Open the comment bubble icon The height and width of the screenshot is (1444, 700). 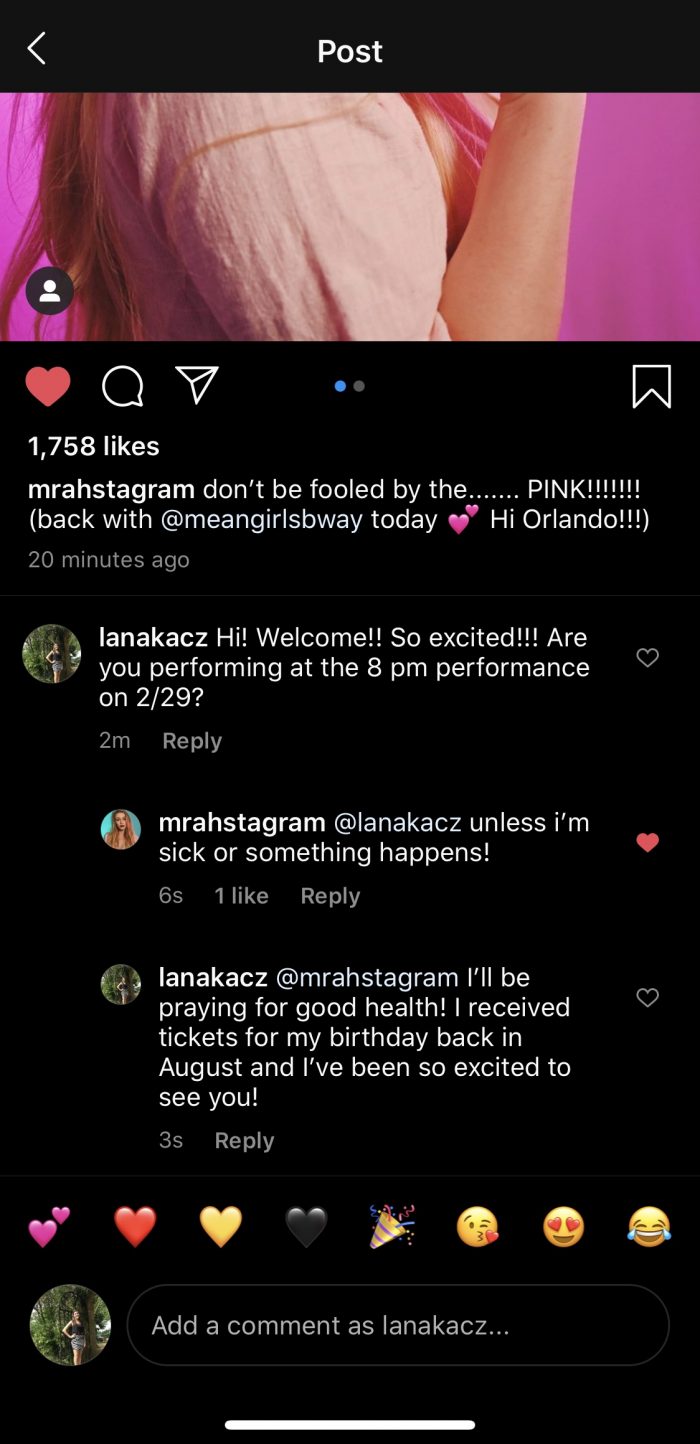[x=123, y=387]
